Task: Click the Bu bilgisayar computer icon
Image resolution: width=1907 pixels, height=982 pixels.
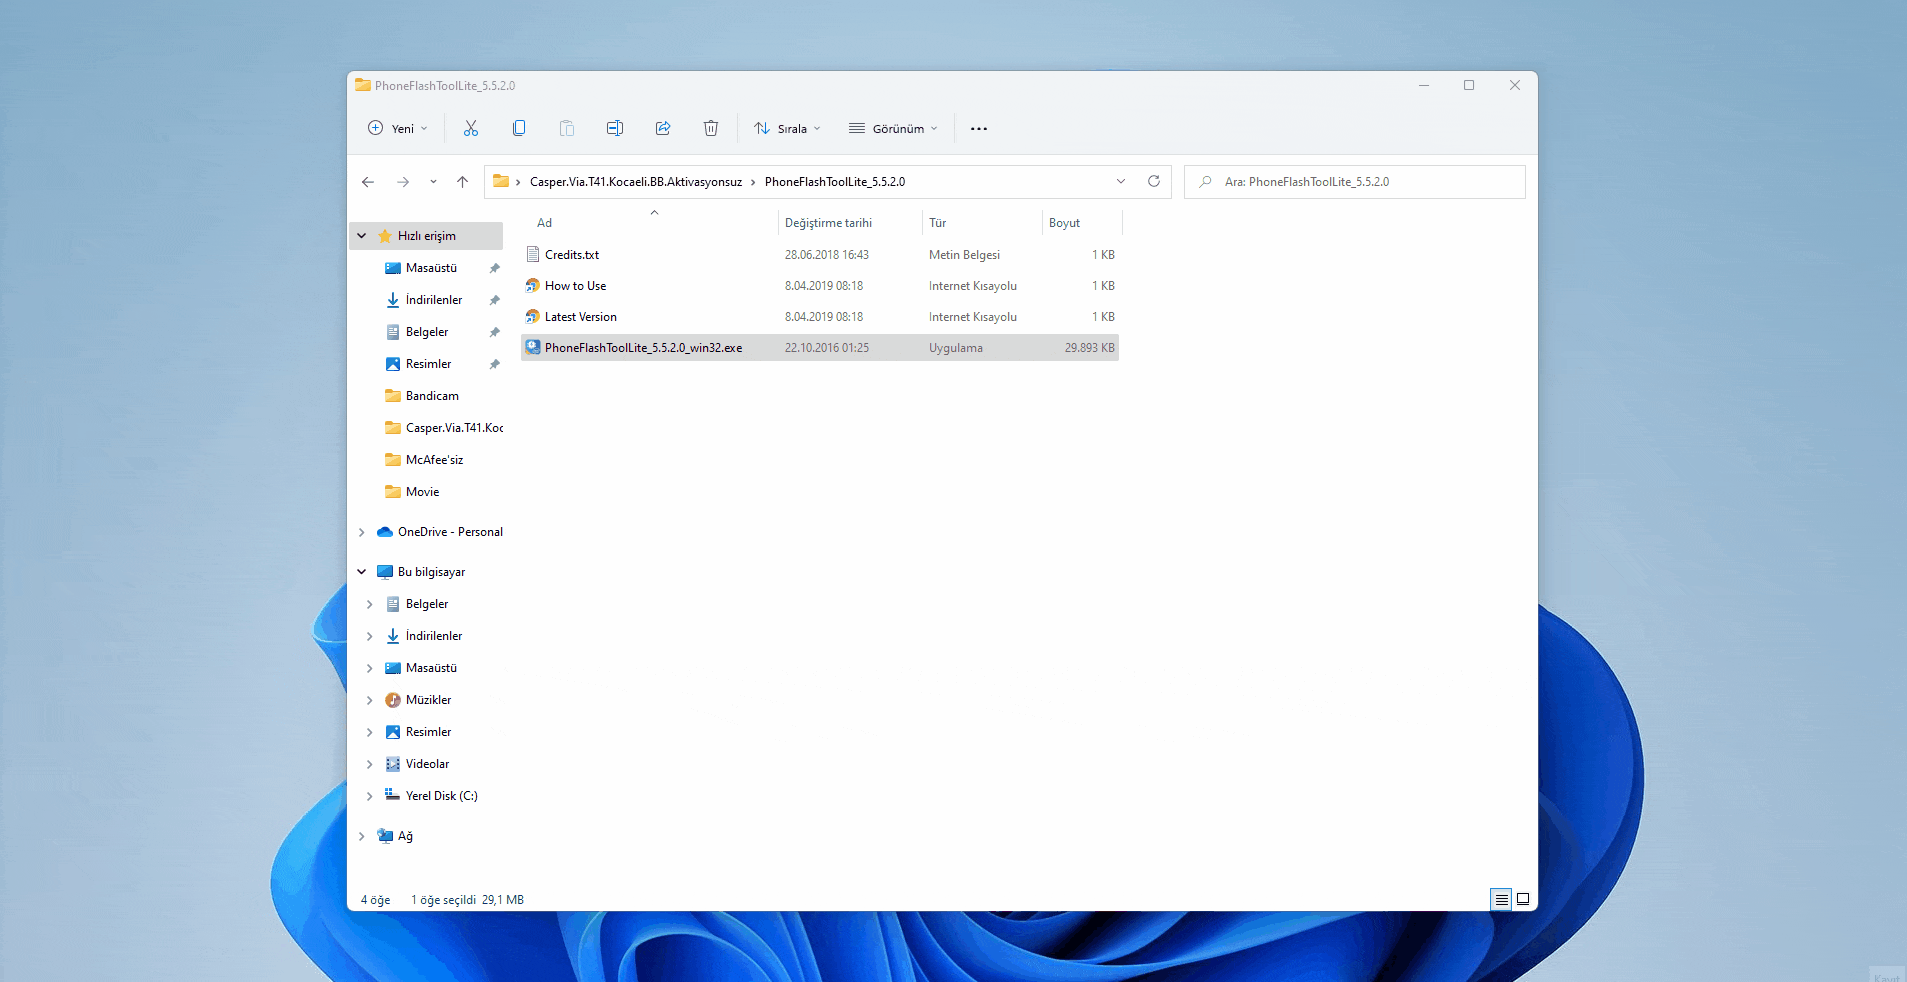Action: (385, 572)
